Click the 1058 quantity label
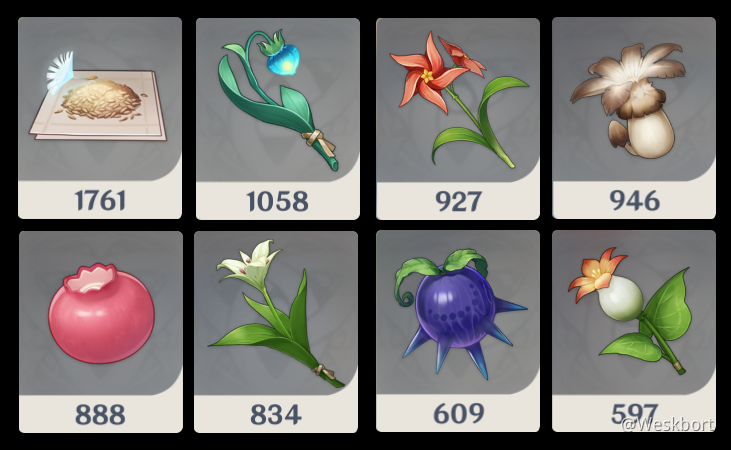Viewport: 731px width, 450px height. tap(277, 201)
